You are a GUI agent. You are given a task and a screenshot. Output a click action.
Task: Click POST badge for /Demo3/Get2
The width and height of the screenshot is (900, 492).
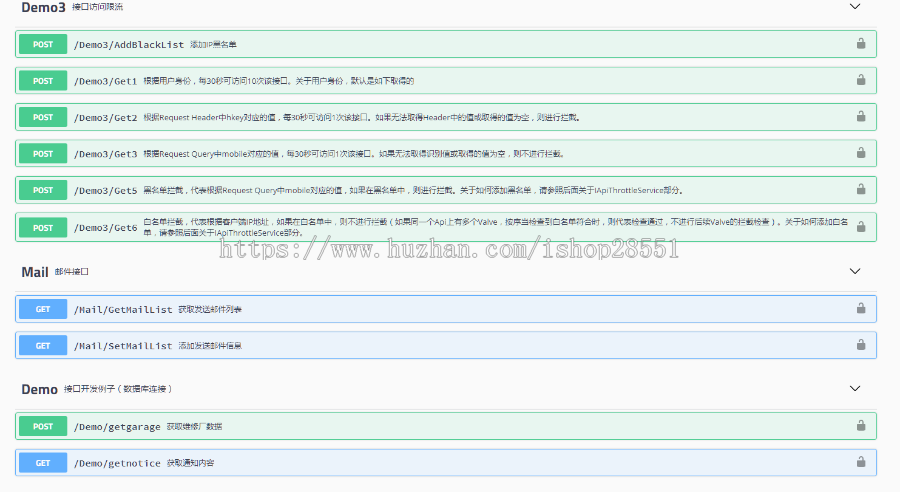(x=43, y=117)
